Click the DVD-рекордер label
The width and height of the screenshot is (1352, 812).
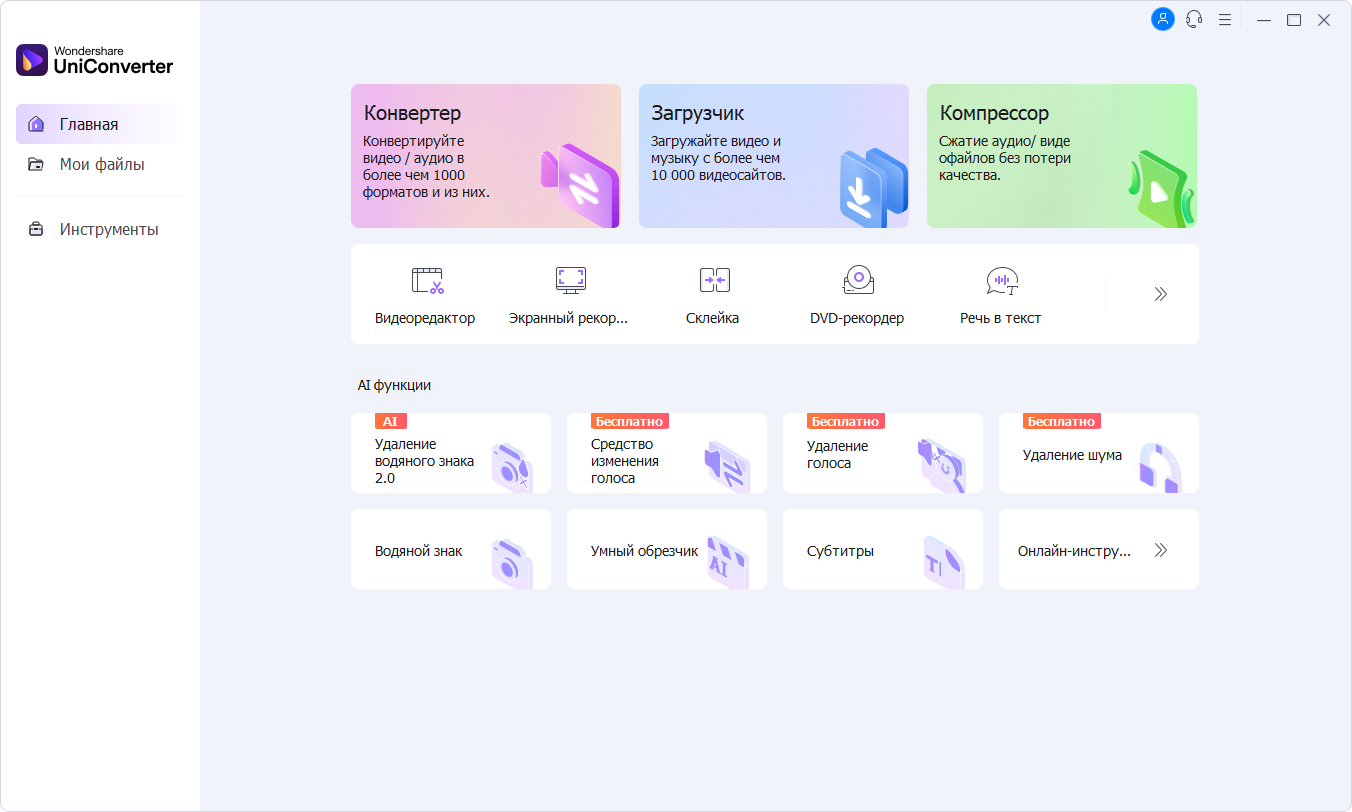click(x=857, y=318)
